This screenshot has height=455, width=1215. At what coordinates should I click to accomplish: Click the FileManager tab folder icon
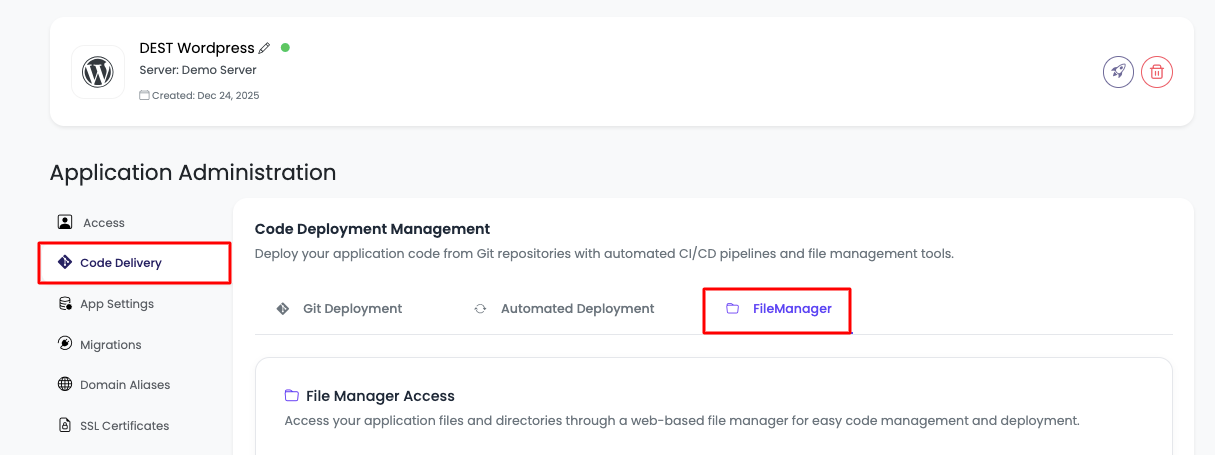click(x=732, y=309)
